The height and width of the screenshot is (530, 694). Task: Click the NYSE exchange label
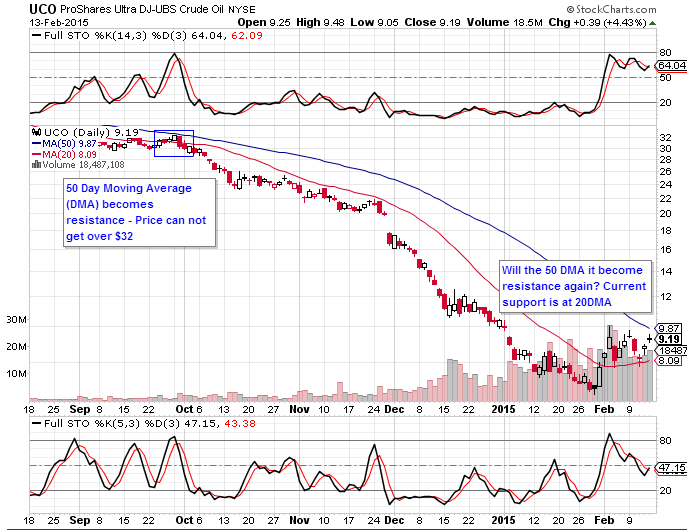[242, 9]
